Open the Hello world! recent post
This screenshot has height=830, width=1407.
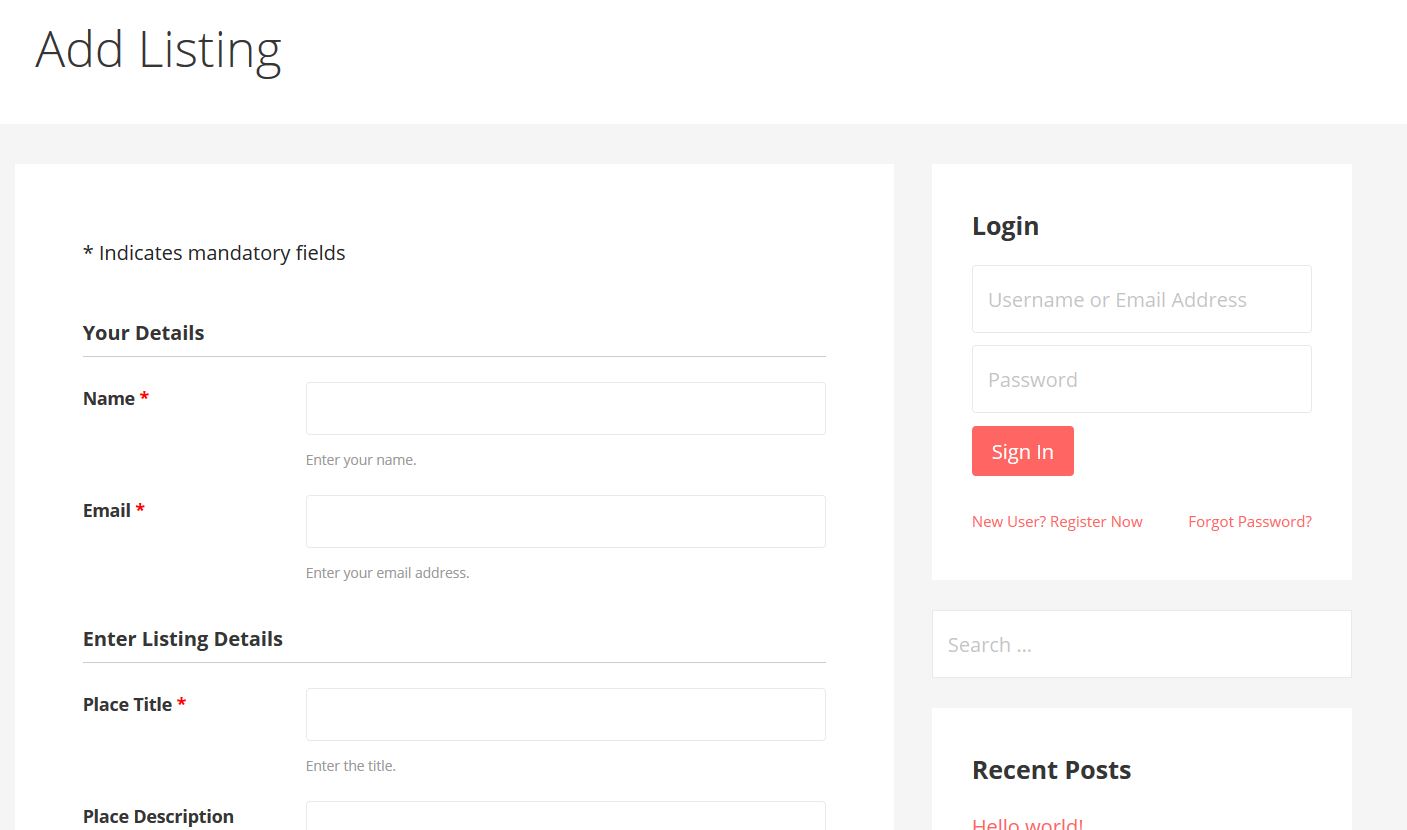tap(1027, 823)
